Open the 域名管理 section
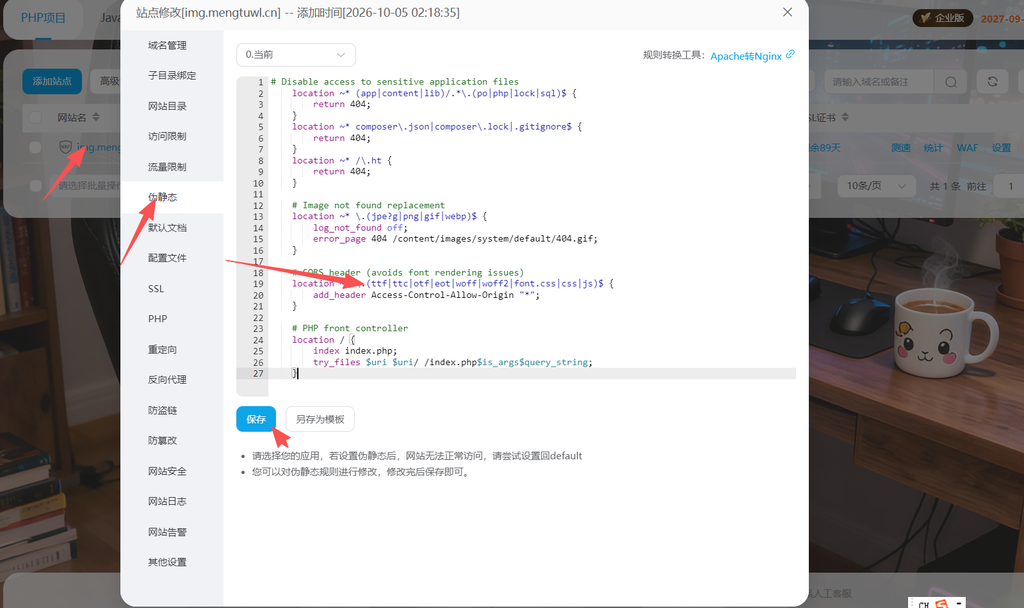The width and height of the screenshot is (1024, 608). tap(167, 45)
